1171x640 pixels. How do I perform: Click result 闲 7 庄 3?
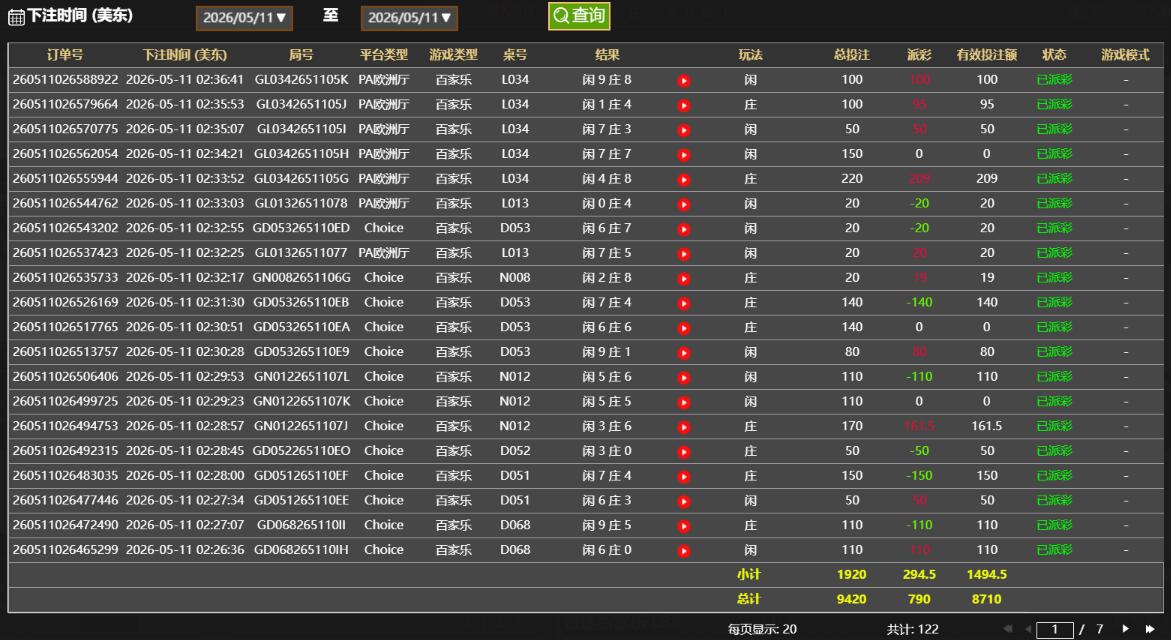tap(607, 128)
